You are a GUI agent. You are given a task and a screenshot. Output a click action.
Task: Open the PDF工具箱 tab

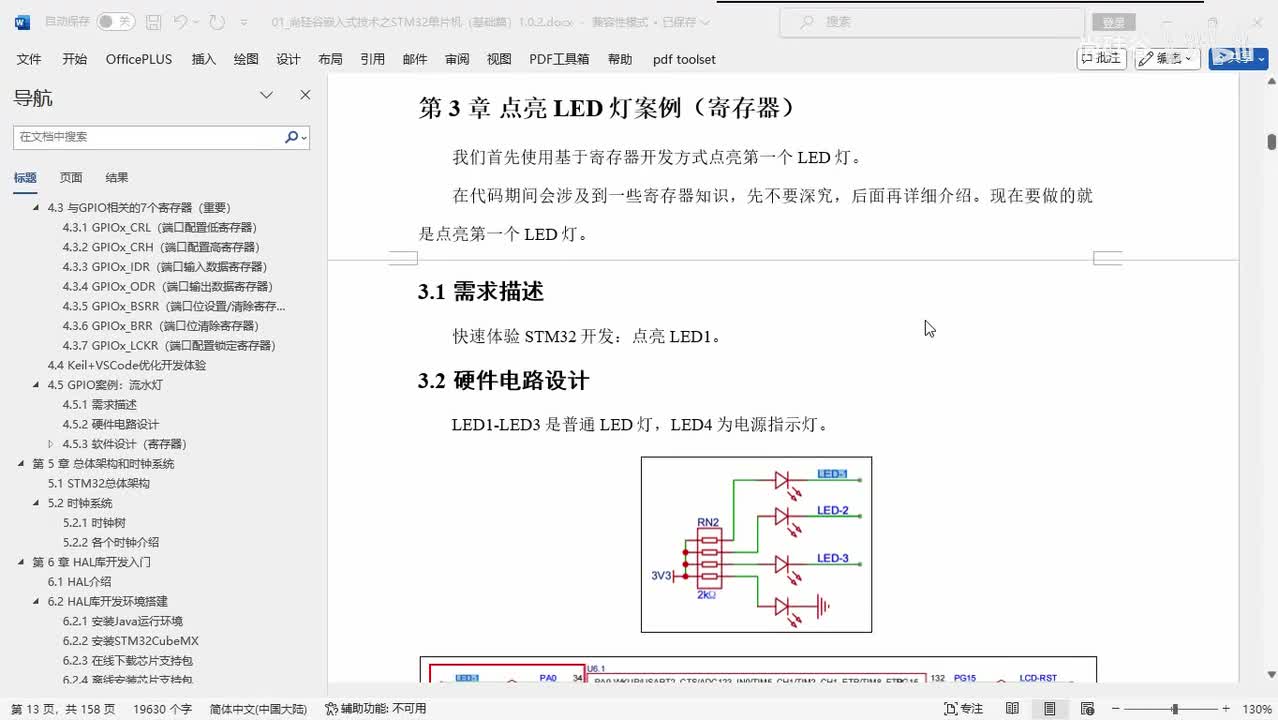(559, 59)
